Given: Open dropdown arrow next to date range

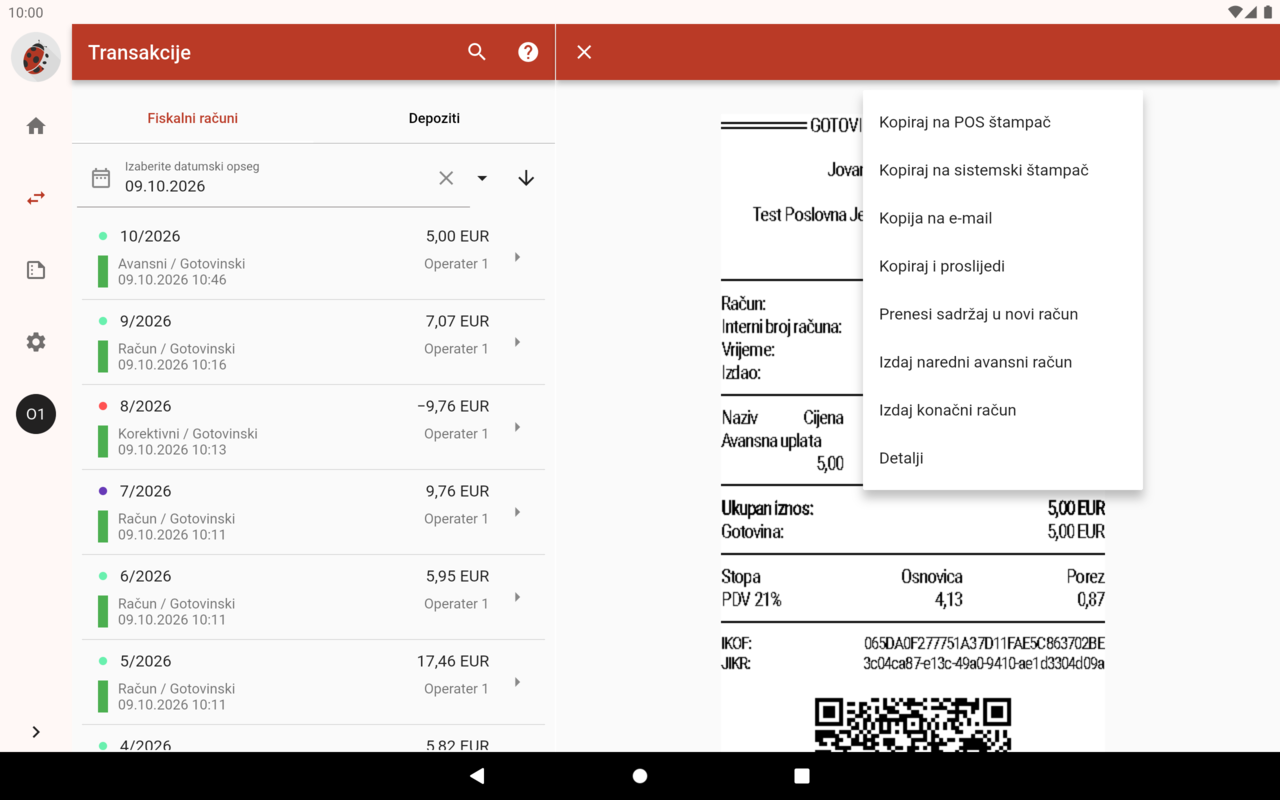Looking at the screenshot, I should point(482,178).
